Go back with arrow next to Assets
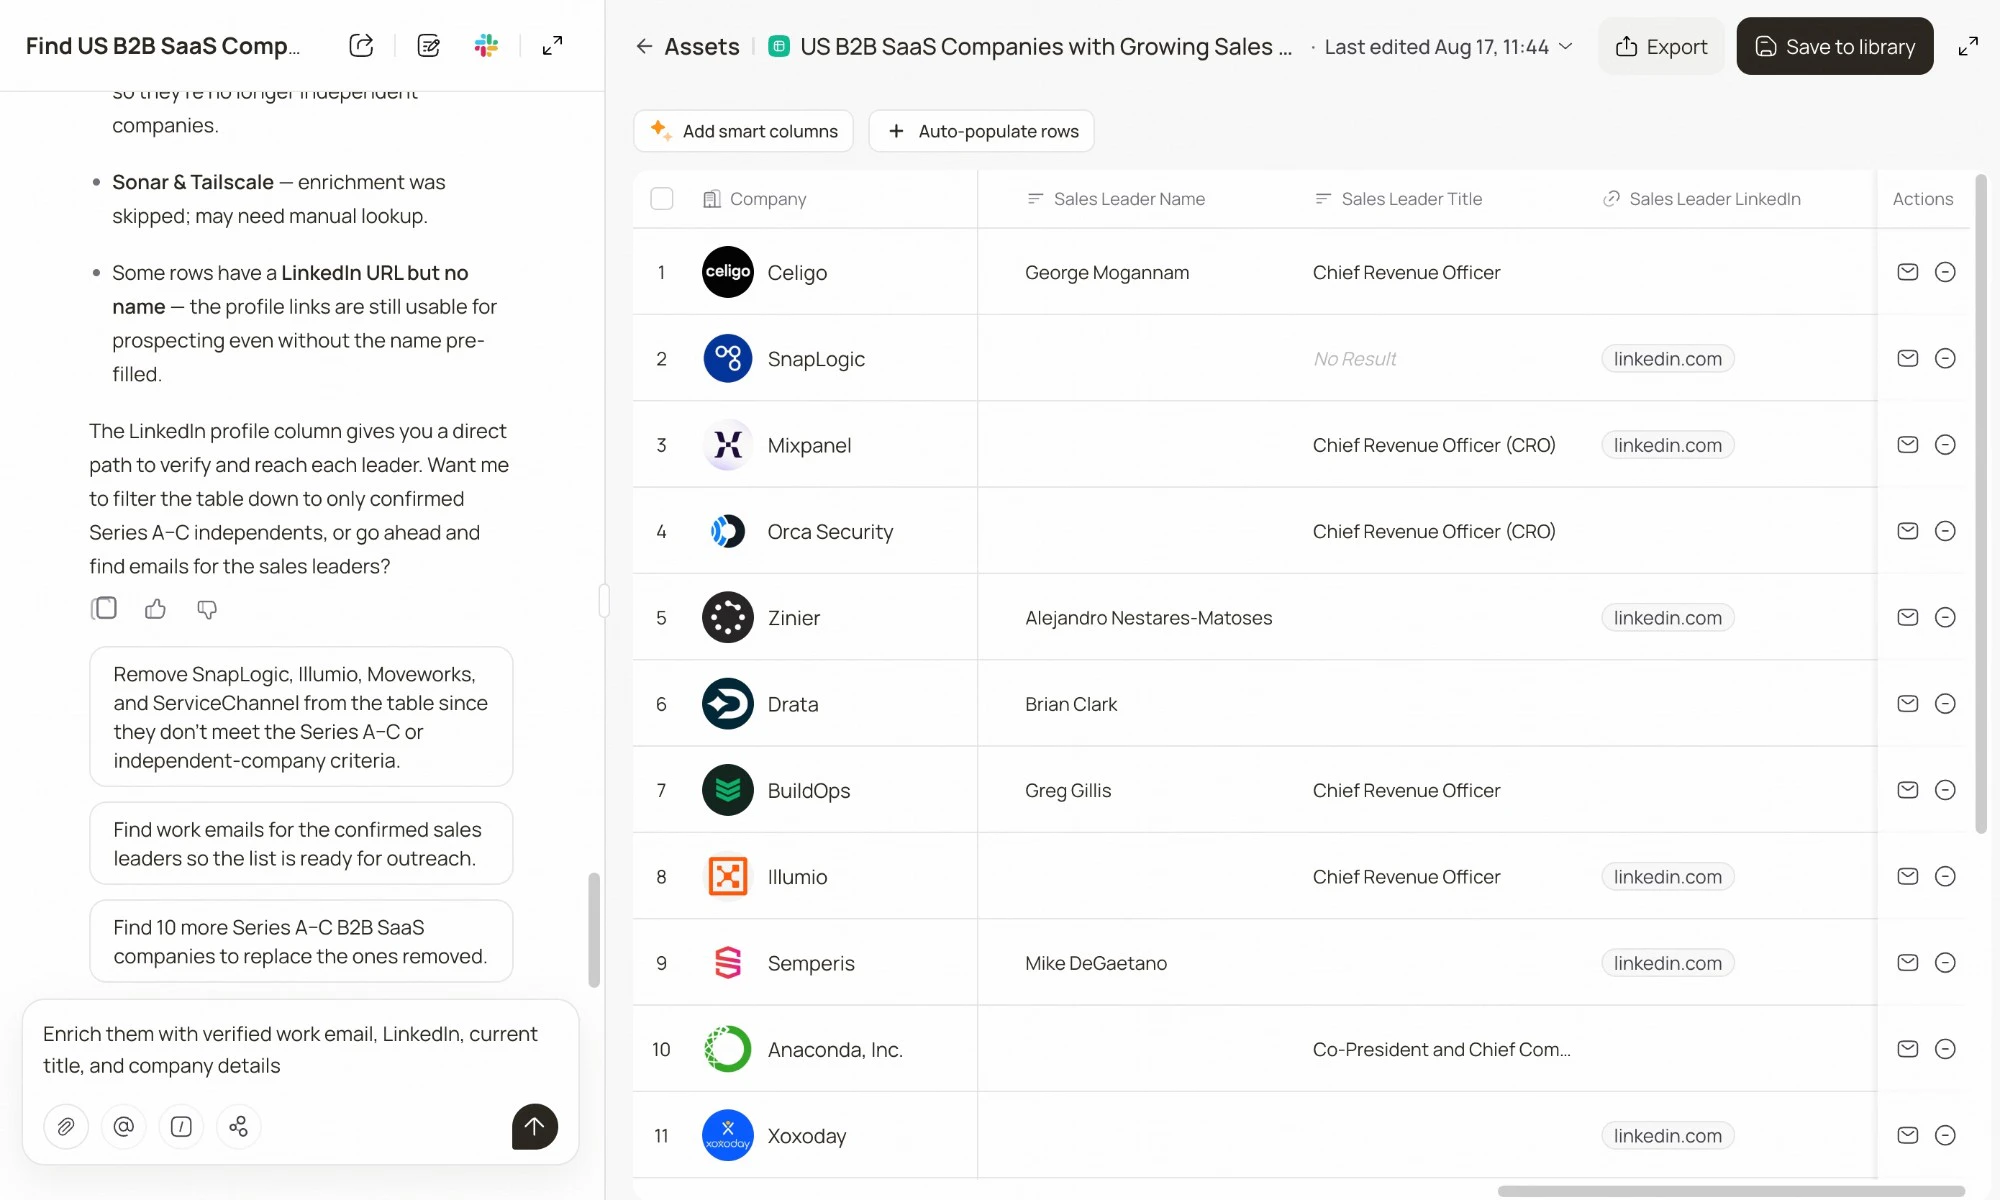Image resolution: width=2000 pixels, height=1200 pixels. [x=644, y=46]
